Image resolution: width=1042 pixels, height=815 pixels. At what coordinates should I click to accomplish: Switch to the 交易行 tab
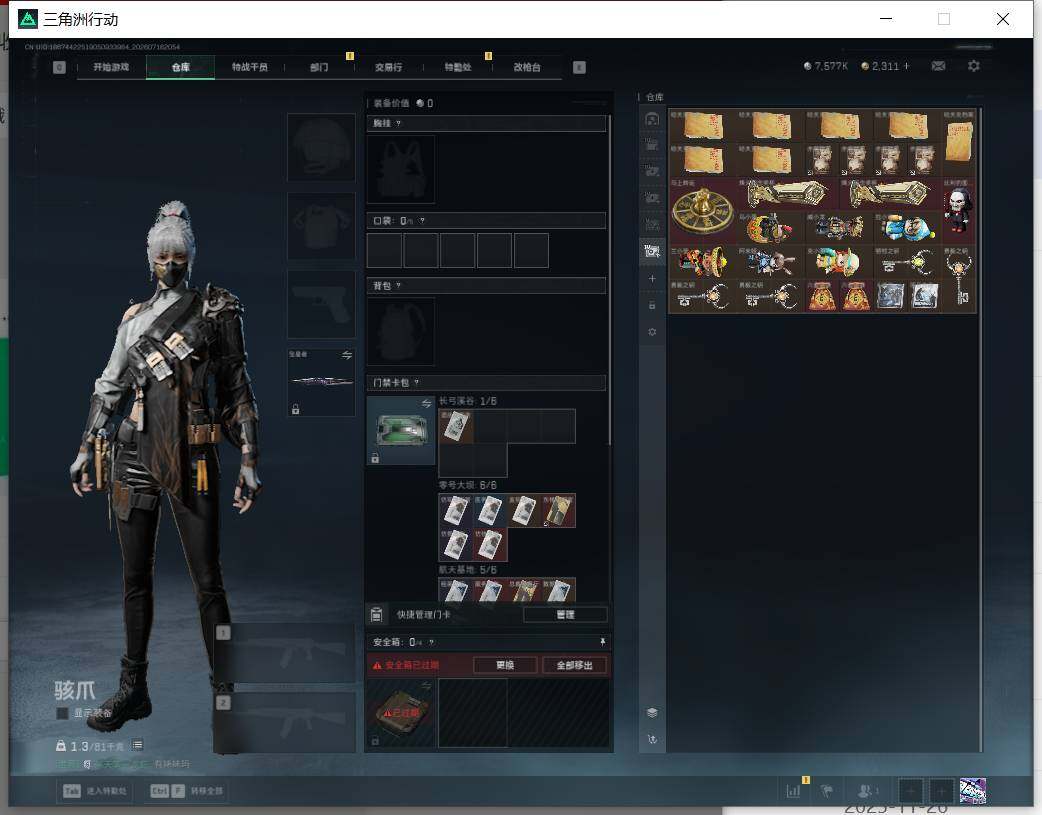(x=388, y=67)
